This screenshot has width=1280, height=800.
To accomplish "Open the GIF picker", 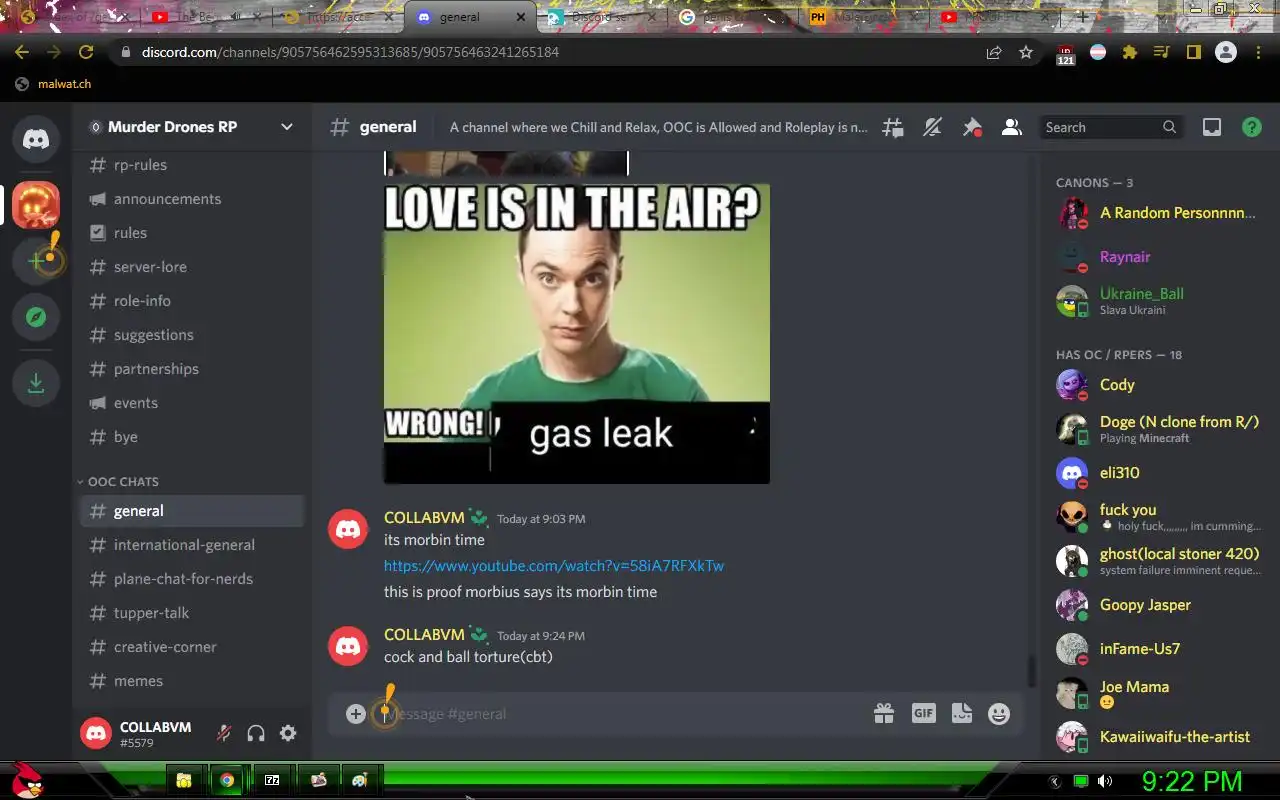I will coord(923,713).
